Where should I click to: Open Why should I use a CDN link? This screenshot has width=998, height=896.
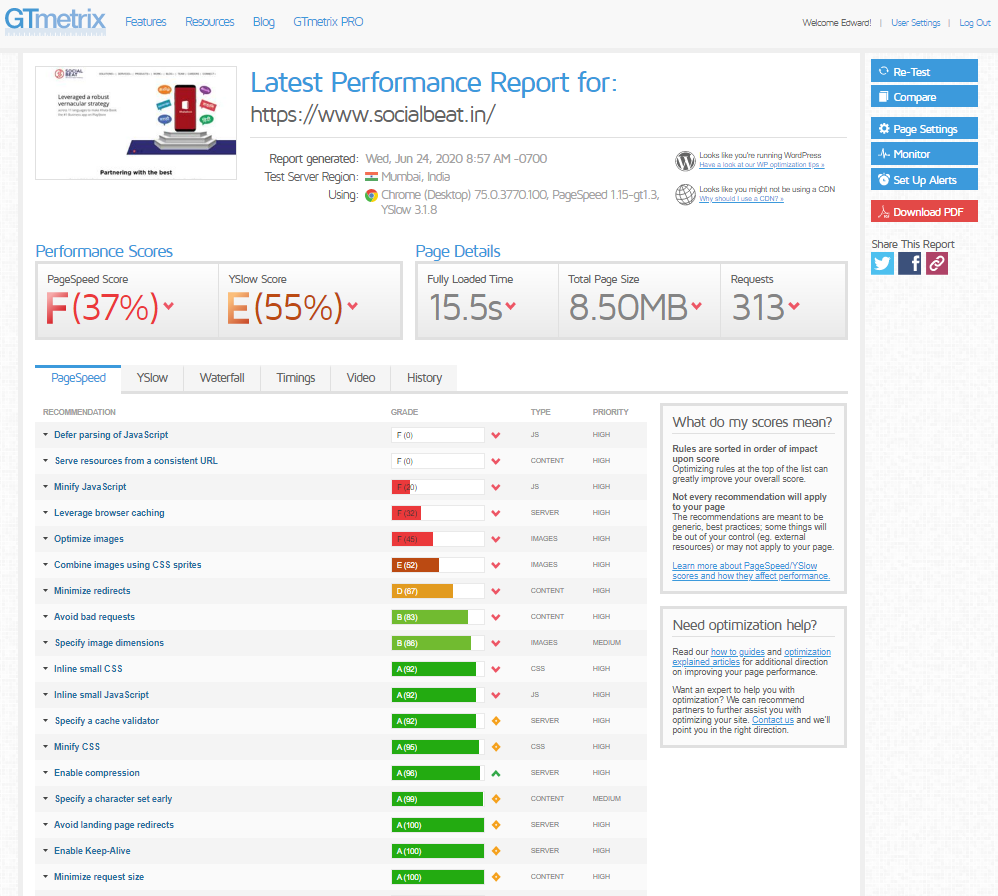[741, 199]
